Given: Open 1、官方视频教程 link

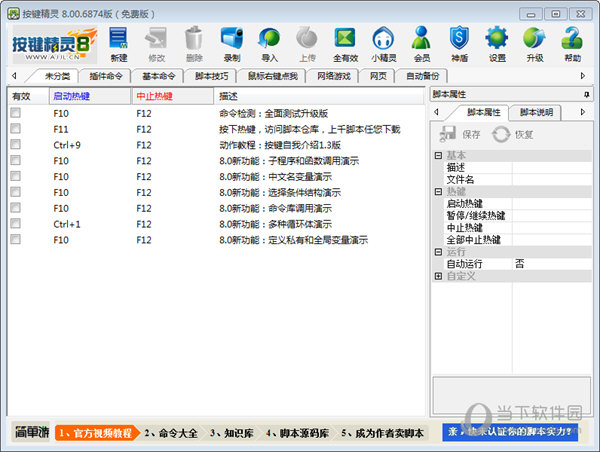Looking at the screenshot, I should pos(96,433).
